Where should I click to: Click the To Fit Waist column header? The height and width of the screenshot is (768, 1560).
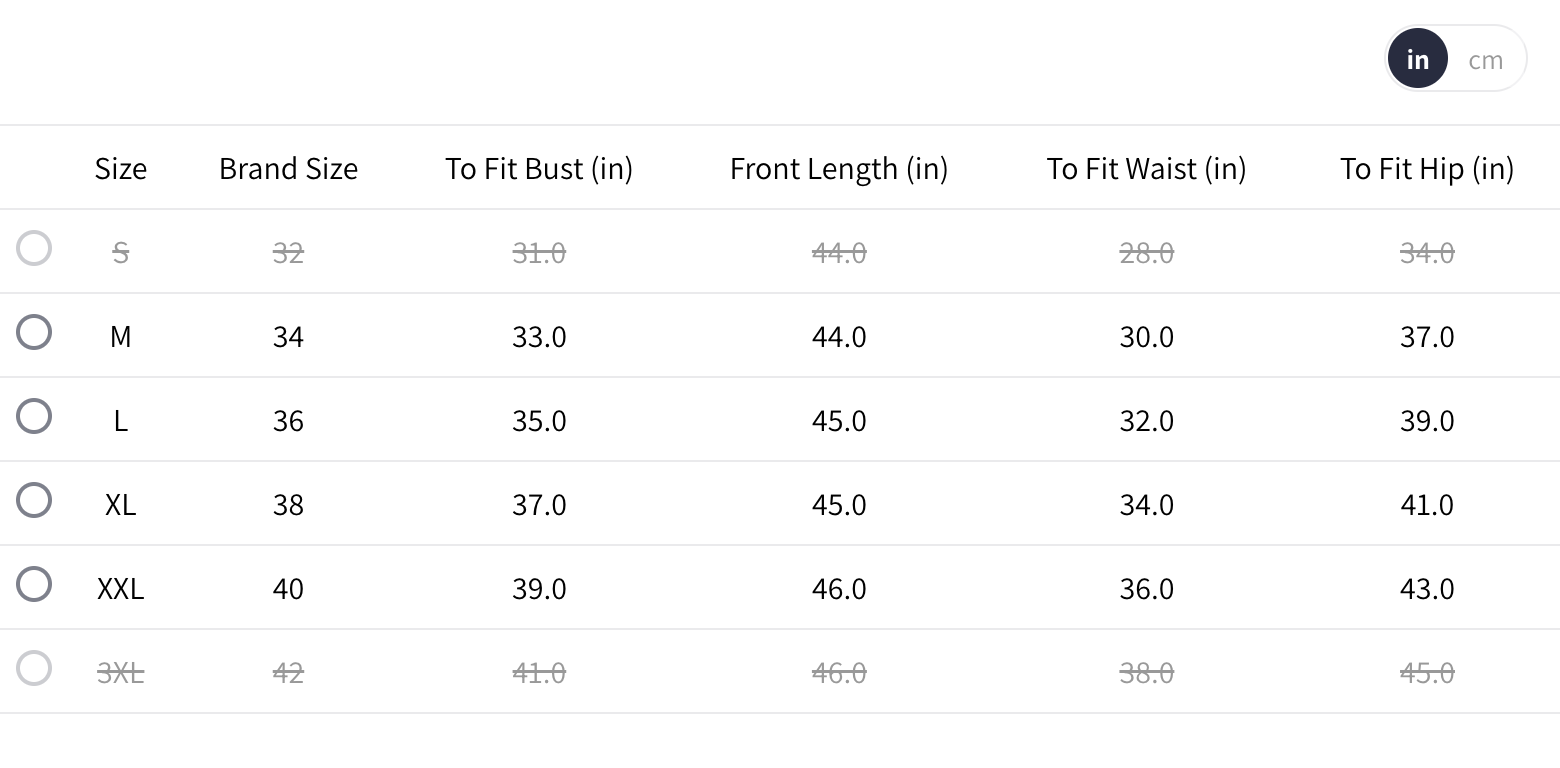click(1146, 168)
